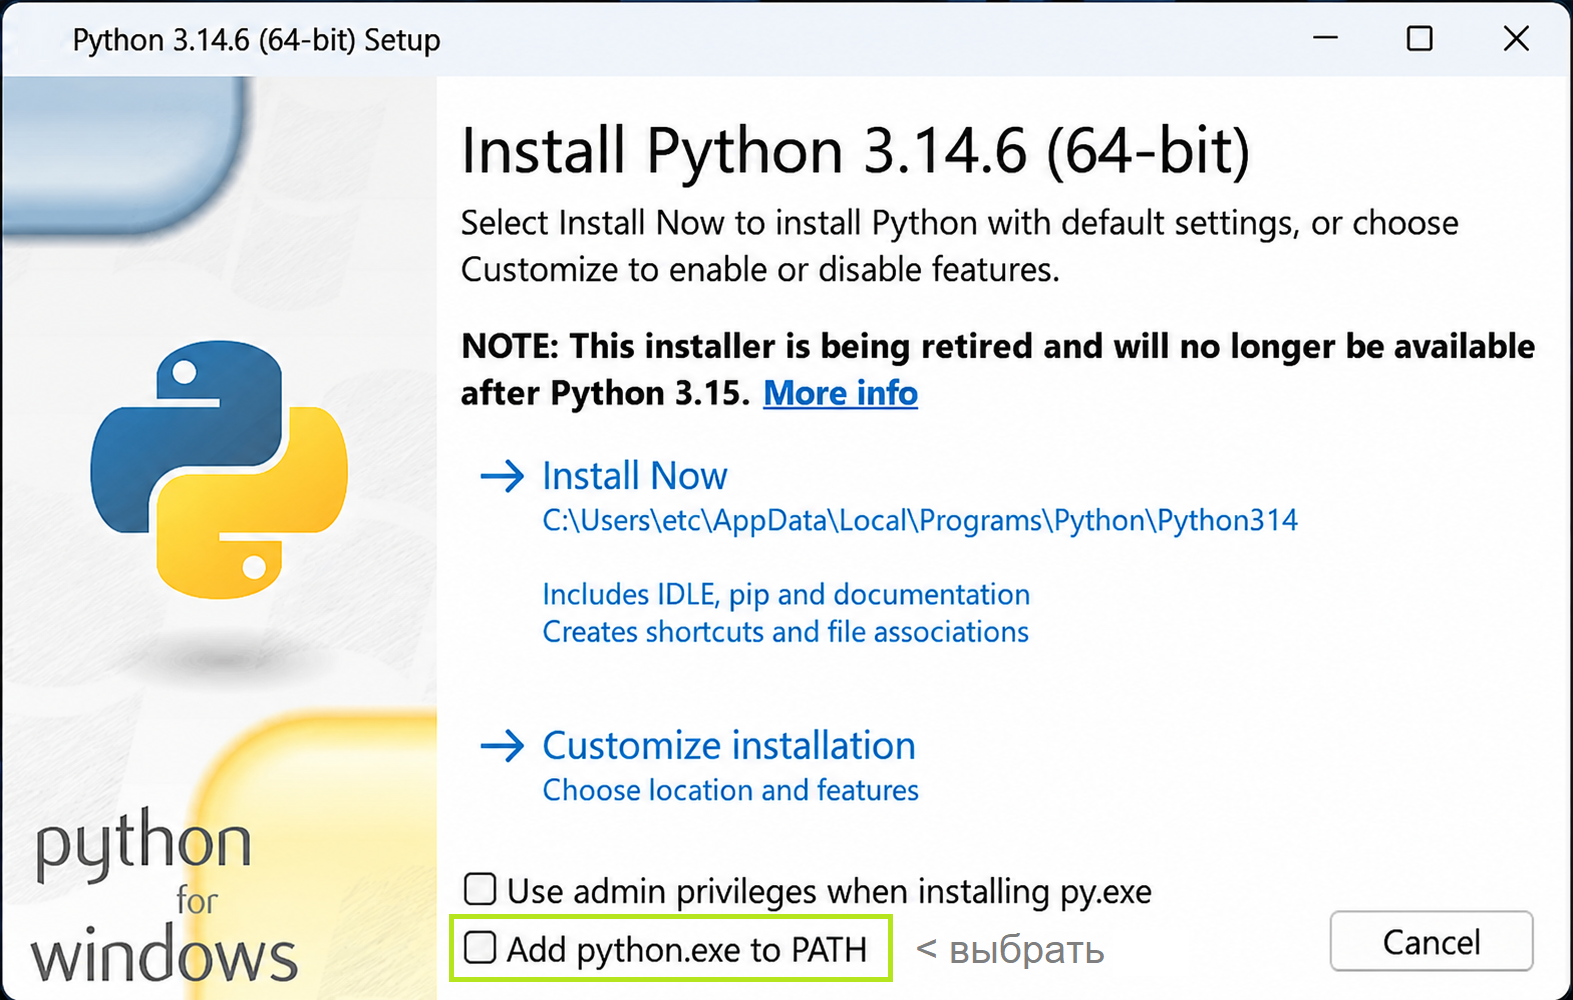Viewport: 1573px width, 1000px height.
Task: Click the 'Python 3.14.6 (64-bit) Setup' title text
Action: click(x=256, y=40)
